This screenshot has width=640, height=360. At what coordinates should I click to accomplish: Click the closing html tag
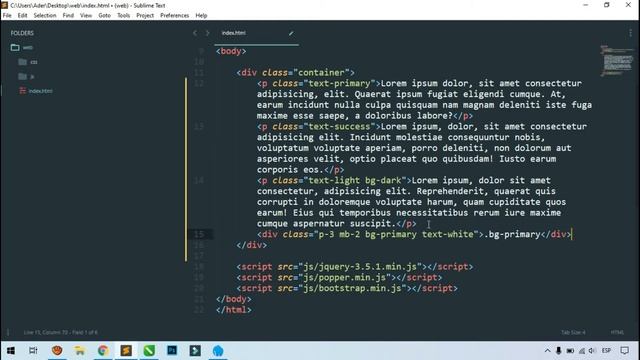233,310
